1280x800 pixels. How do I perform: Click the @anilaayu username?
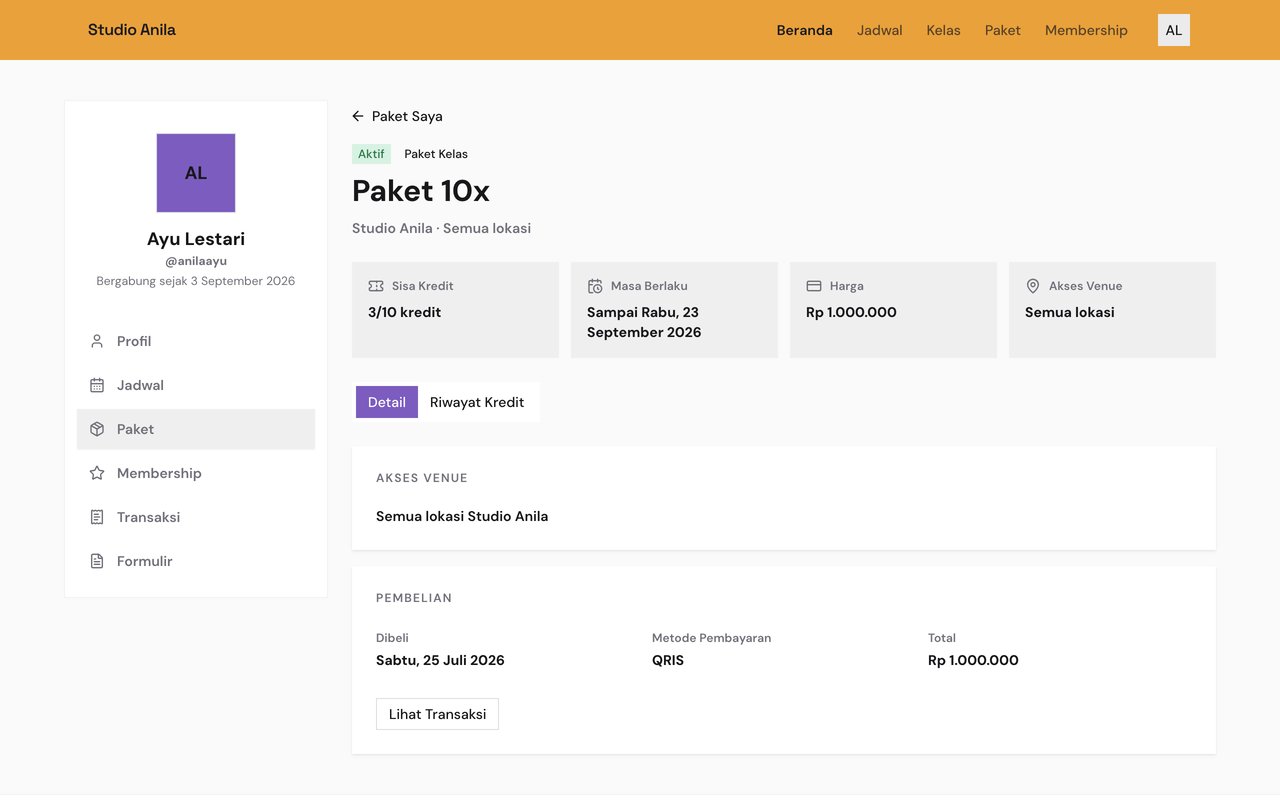pos(196,261)
